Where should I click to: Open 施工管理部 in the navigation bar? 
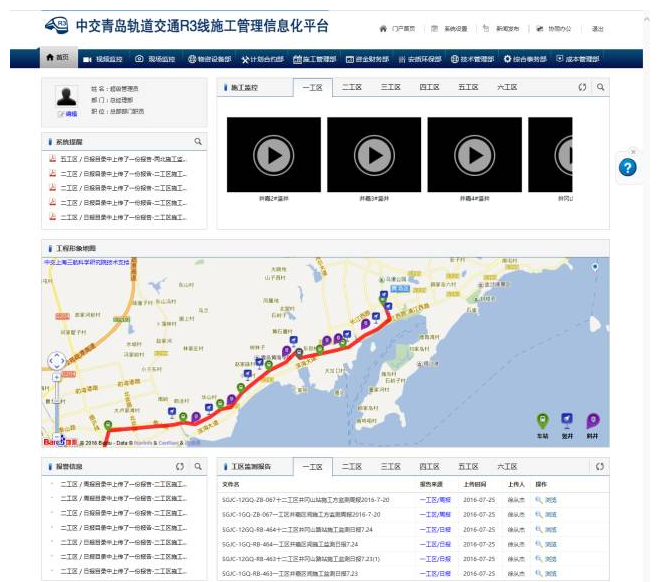pyautogui.click(x=315, y=59)
